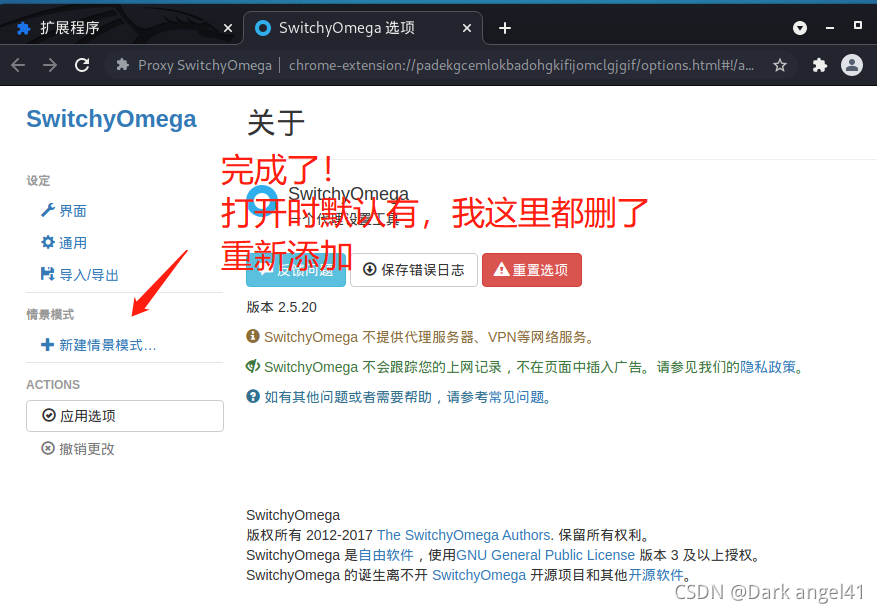Open the SwitchyOmega 开源项目 link
This screenshot has width=877, height=613.
[x=479, y=575]
